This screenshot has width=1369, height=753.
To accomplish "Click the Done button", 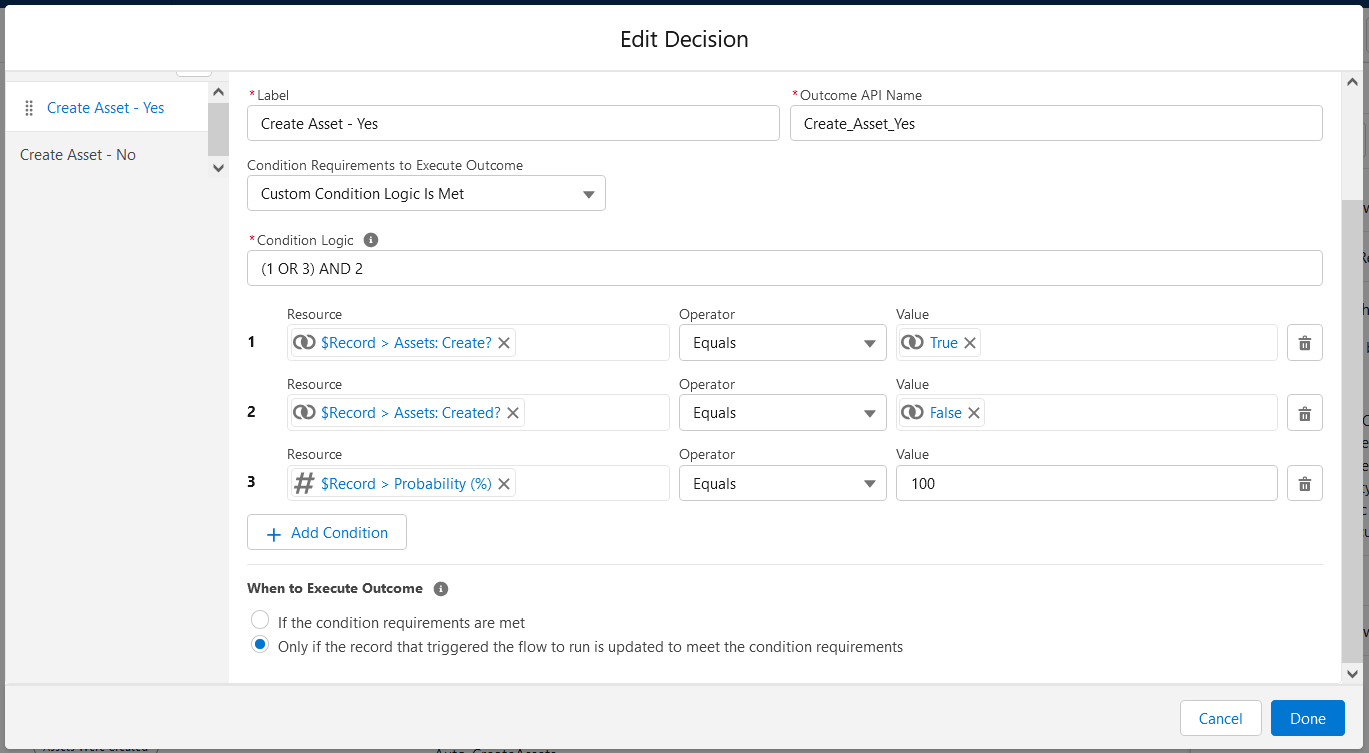I will (1307, 718).
